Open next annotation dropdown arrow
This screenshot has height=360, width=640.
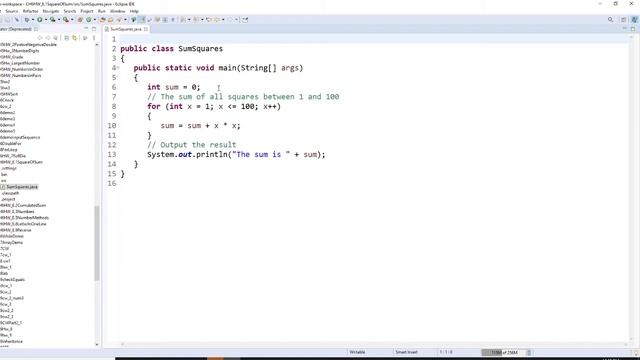tap(189, 20)
